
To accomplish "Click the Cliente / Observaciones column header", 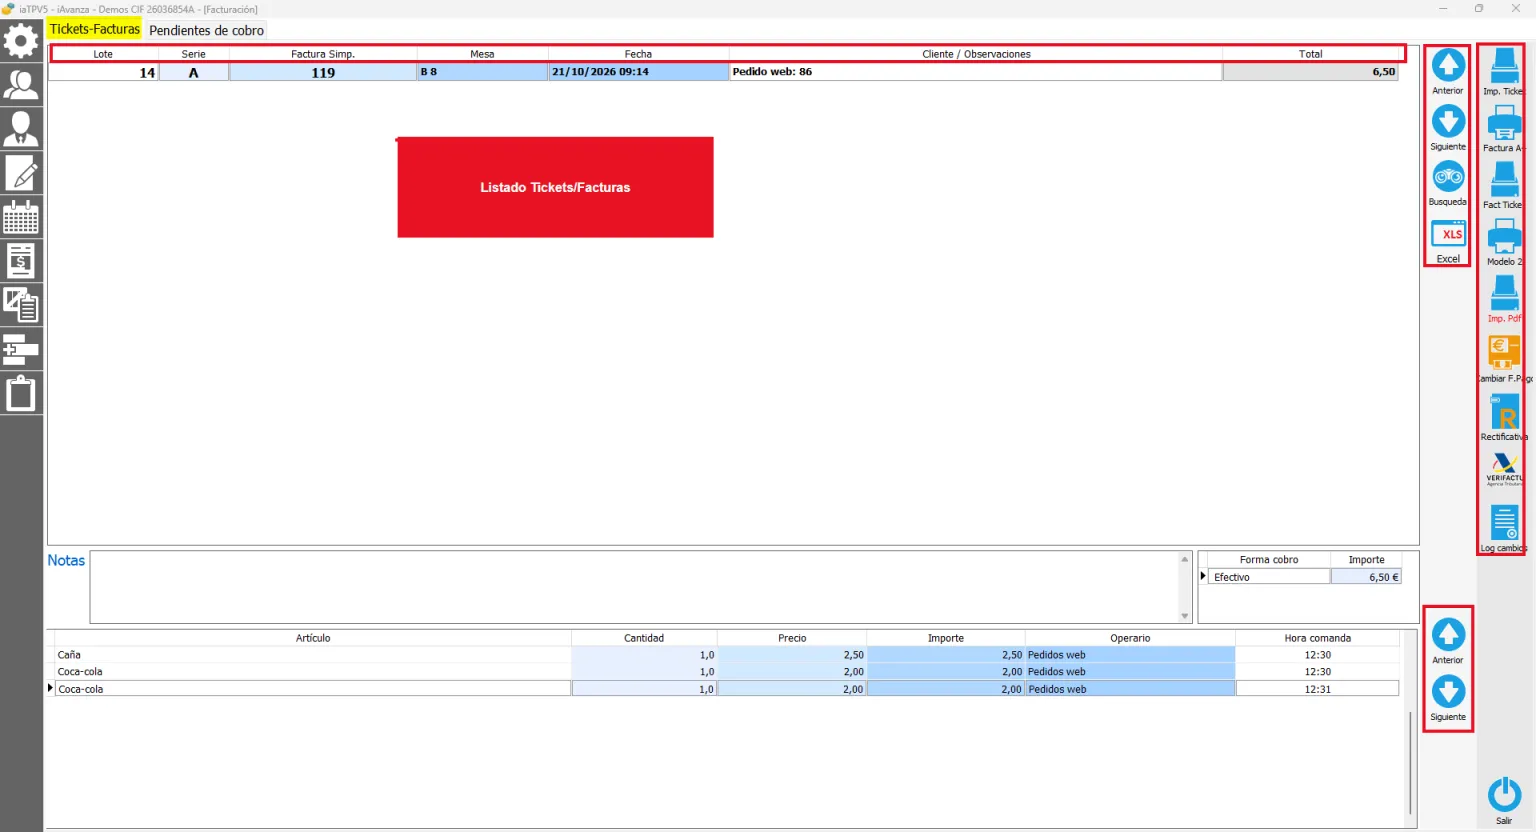I will point(976,54).
